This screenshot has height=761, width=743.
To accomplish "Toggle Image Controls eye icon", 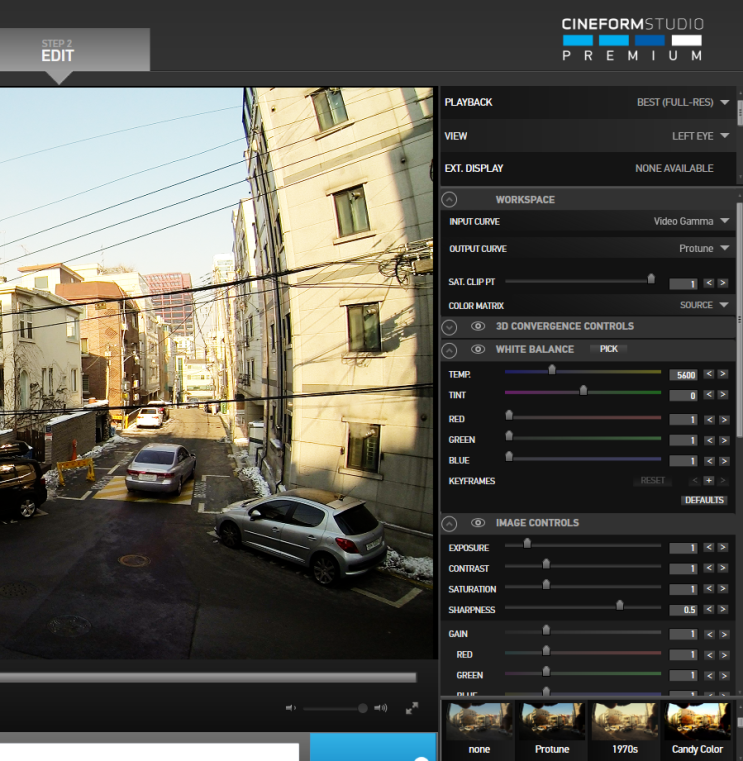I will (478, 523).
